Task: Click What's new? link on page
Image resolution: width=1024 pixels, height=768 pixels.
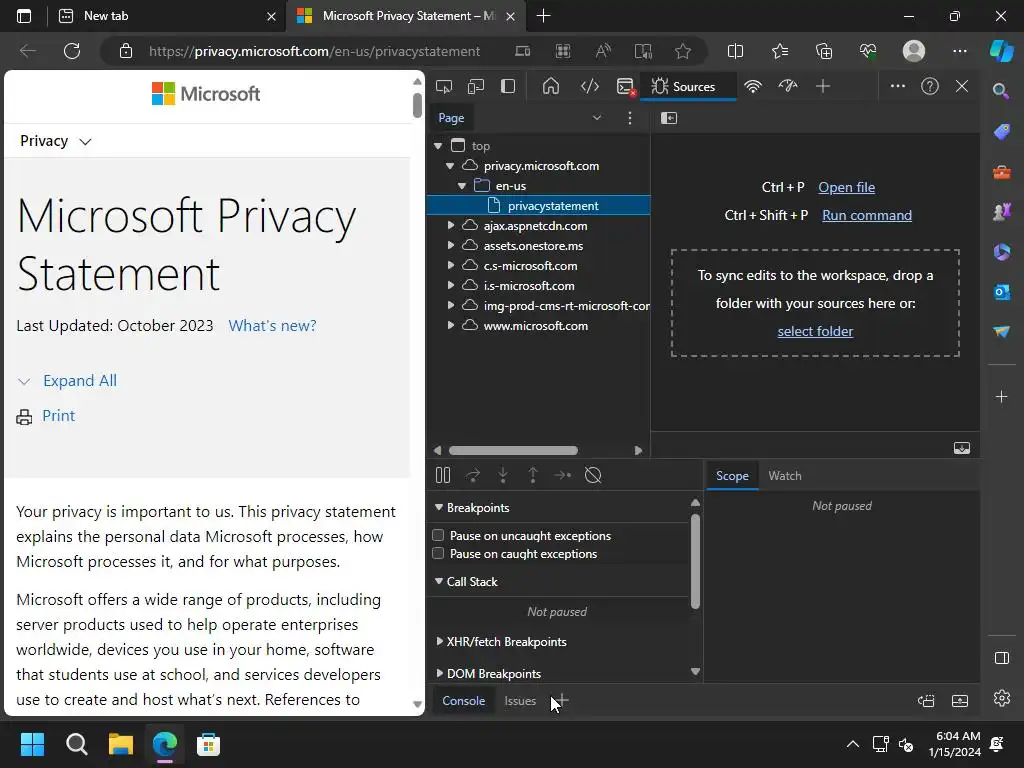Action: (x=272, y=326)
